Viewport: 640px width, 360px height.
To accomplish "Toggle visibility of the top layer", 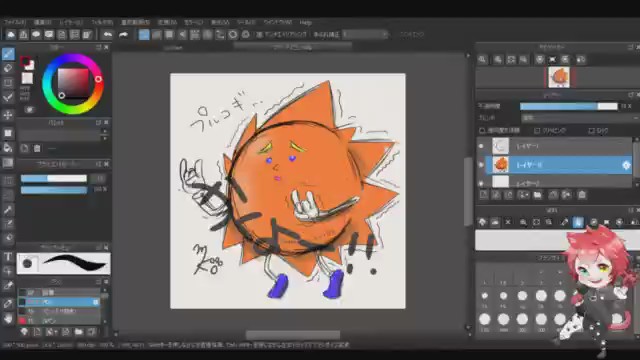I will point(481,146).
